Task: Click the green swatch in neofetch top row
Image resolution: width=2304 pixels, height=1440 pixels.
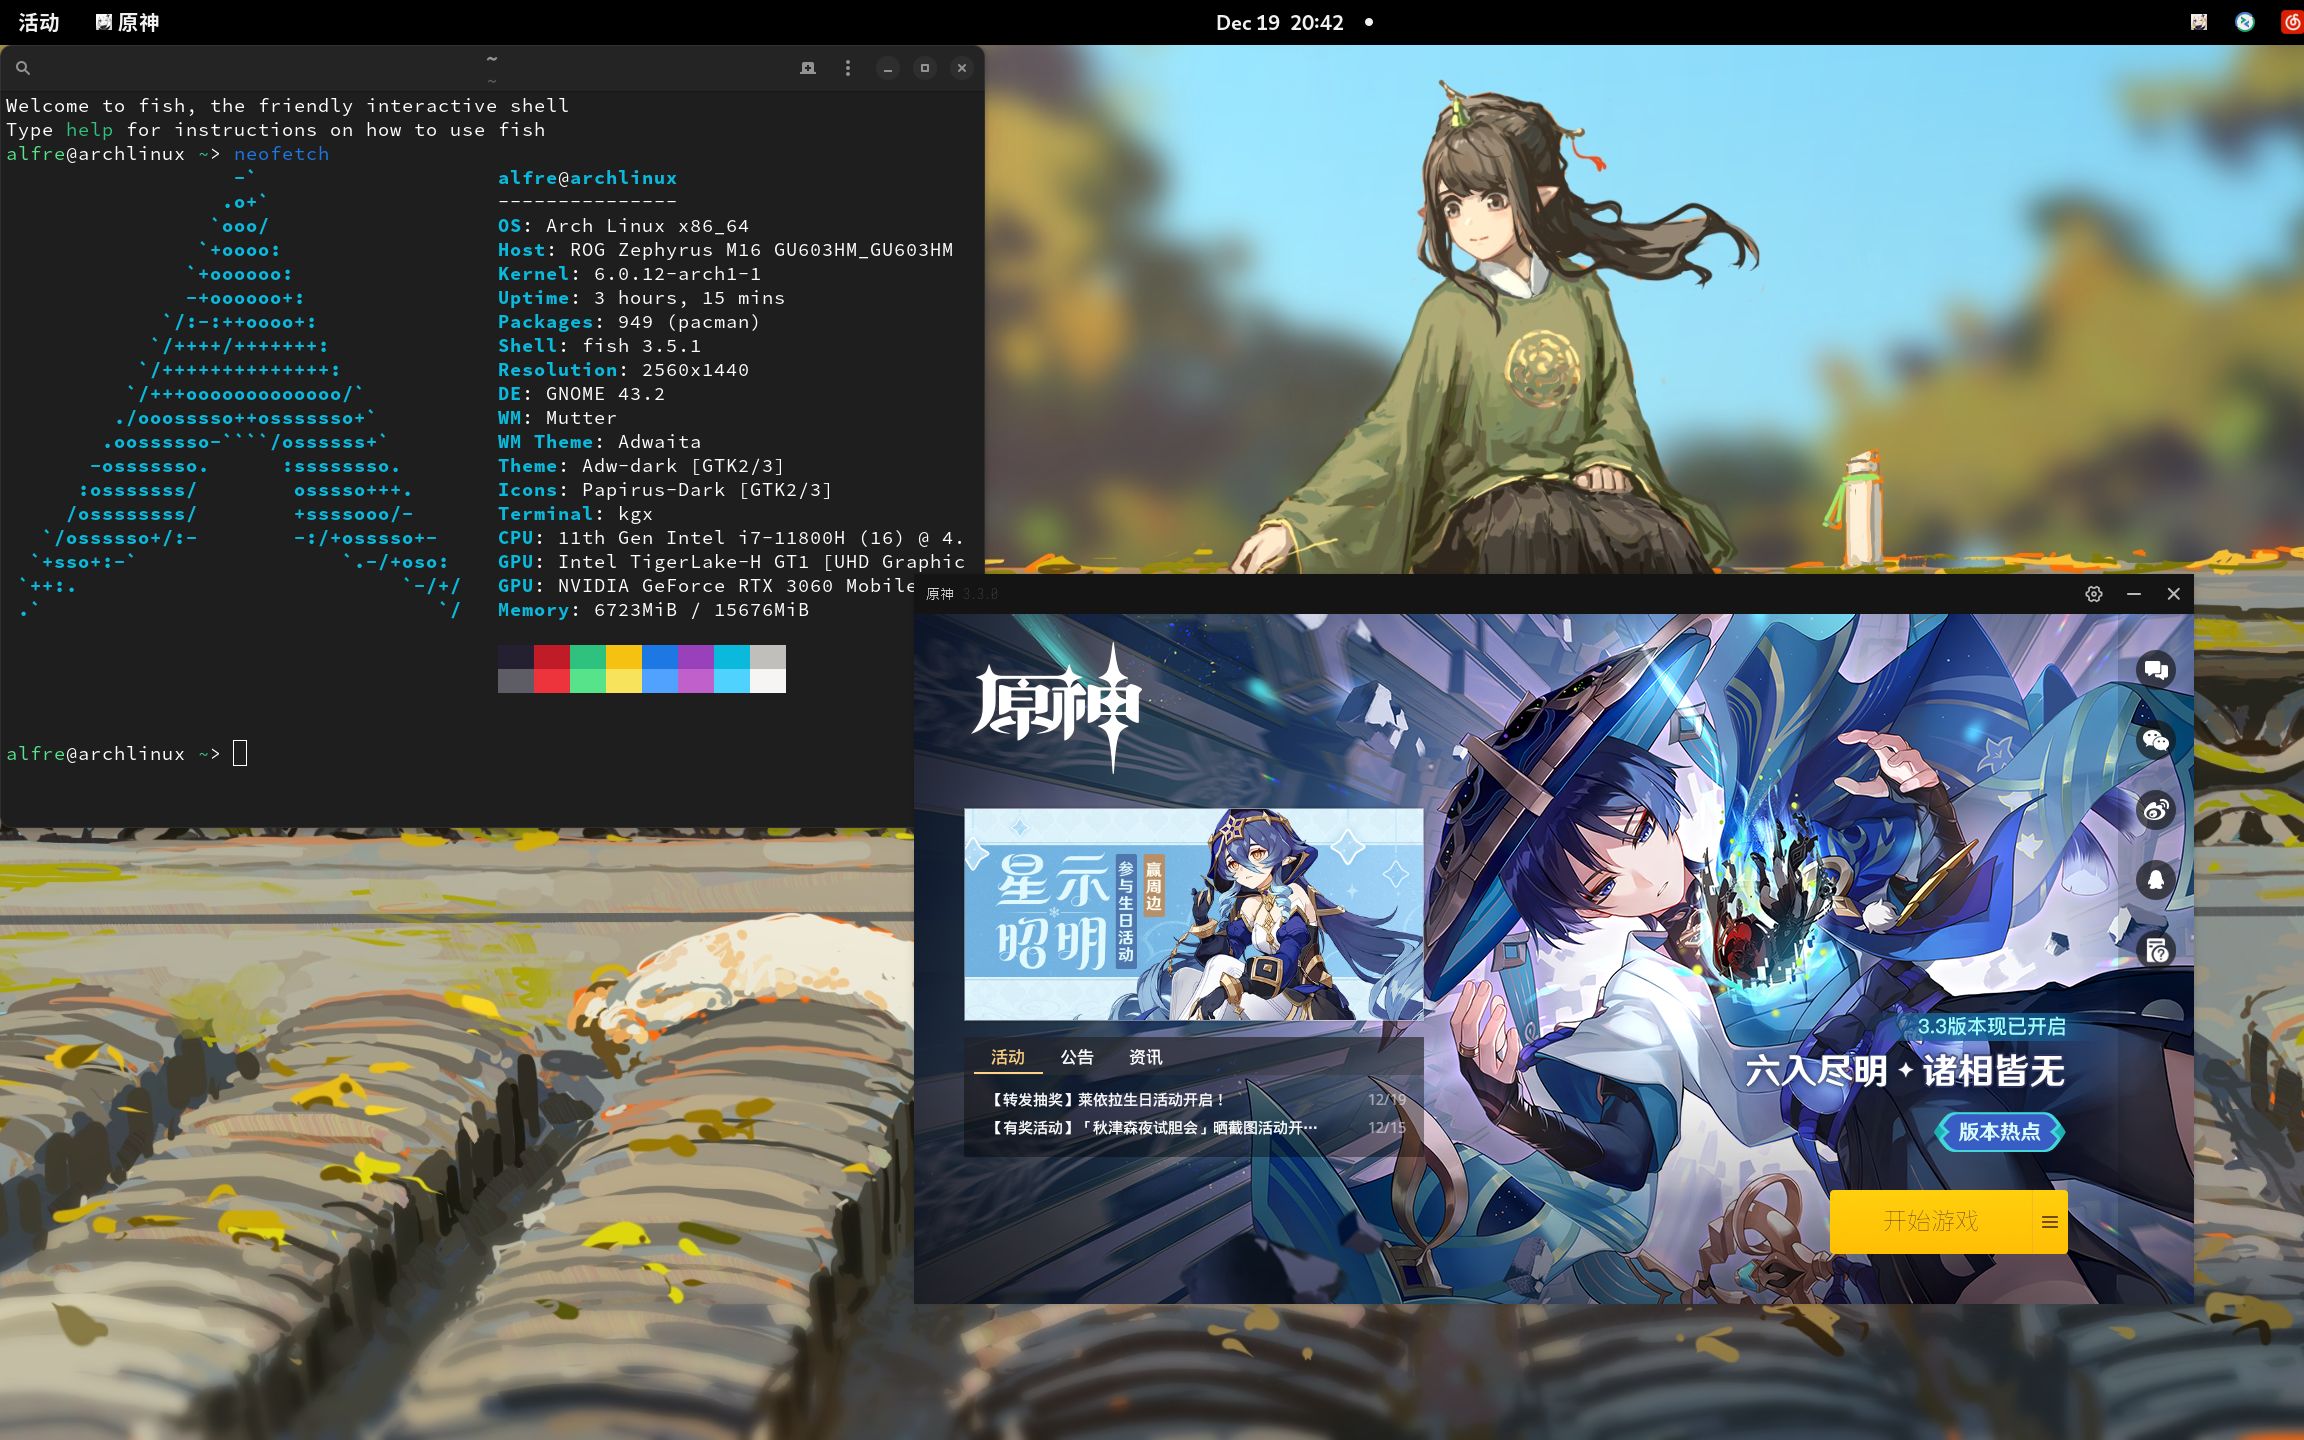Action: click(x=588, y=657)
